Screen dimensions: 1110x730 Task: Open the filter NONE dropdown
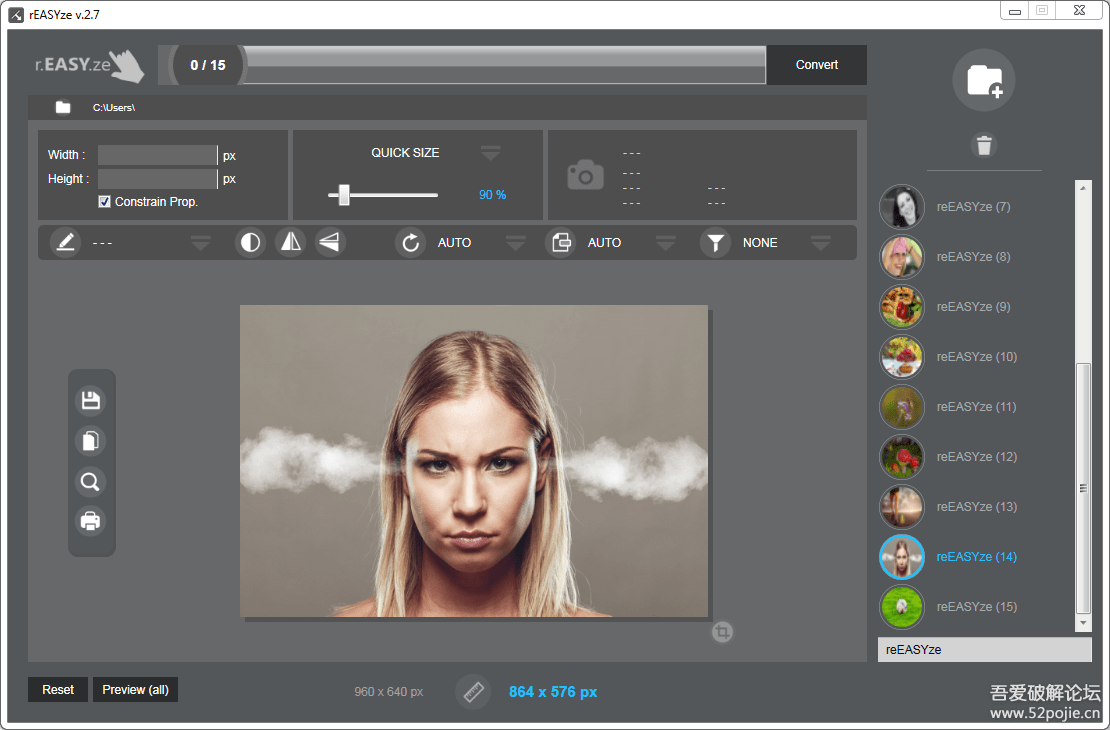click(821, 243)
